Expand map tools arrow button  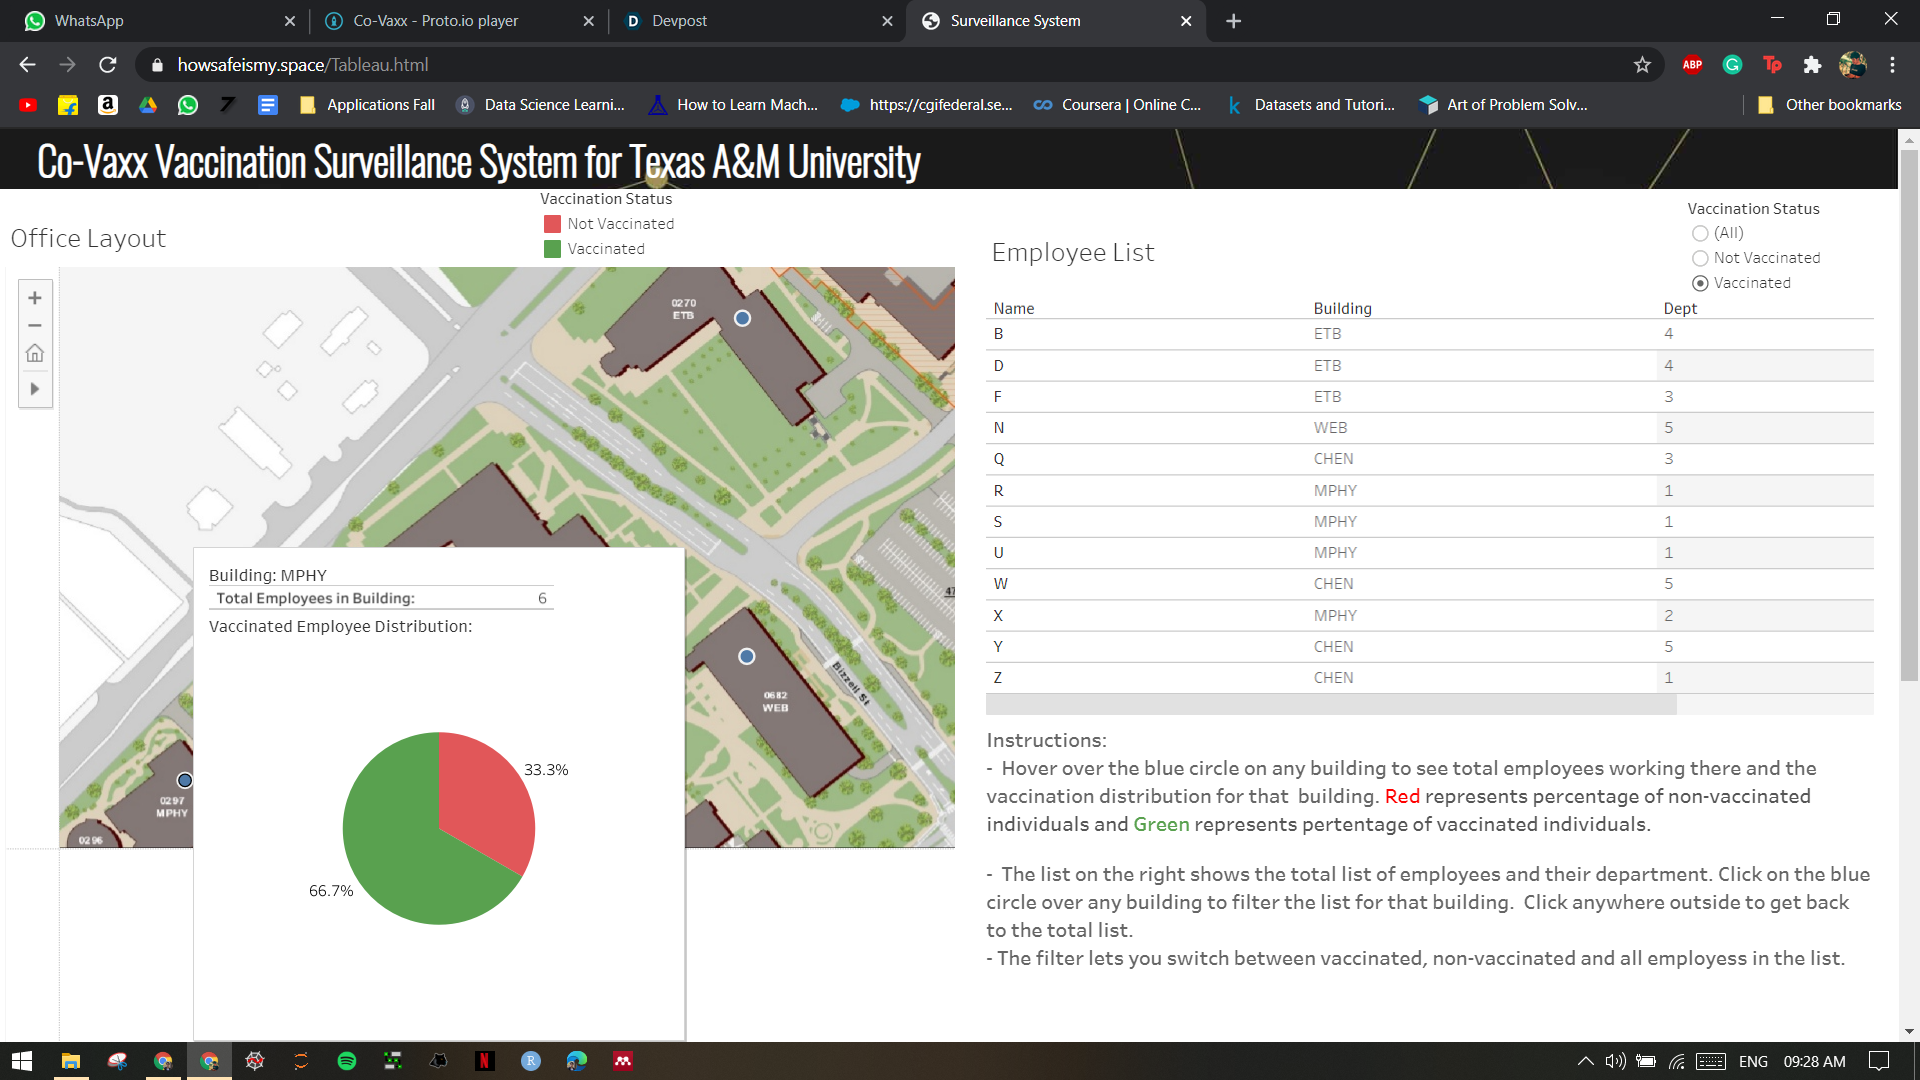click(35, 389)
